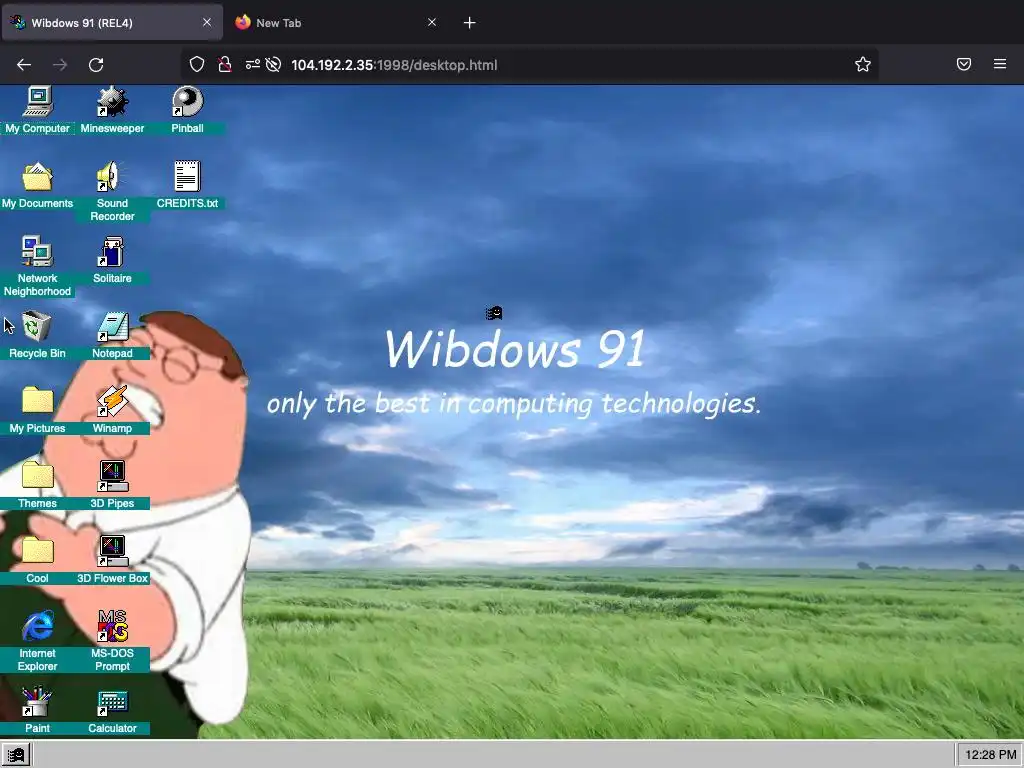Bookmark this page with the star
Viewport: 1024px width, 768px height.
[863, 64]
